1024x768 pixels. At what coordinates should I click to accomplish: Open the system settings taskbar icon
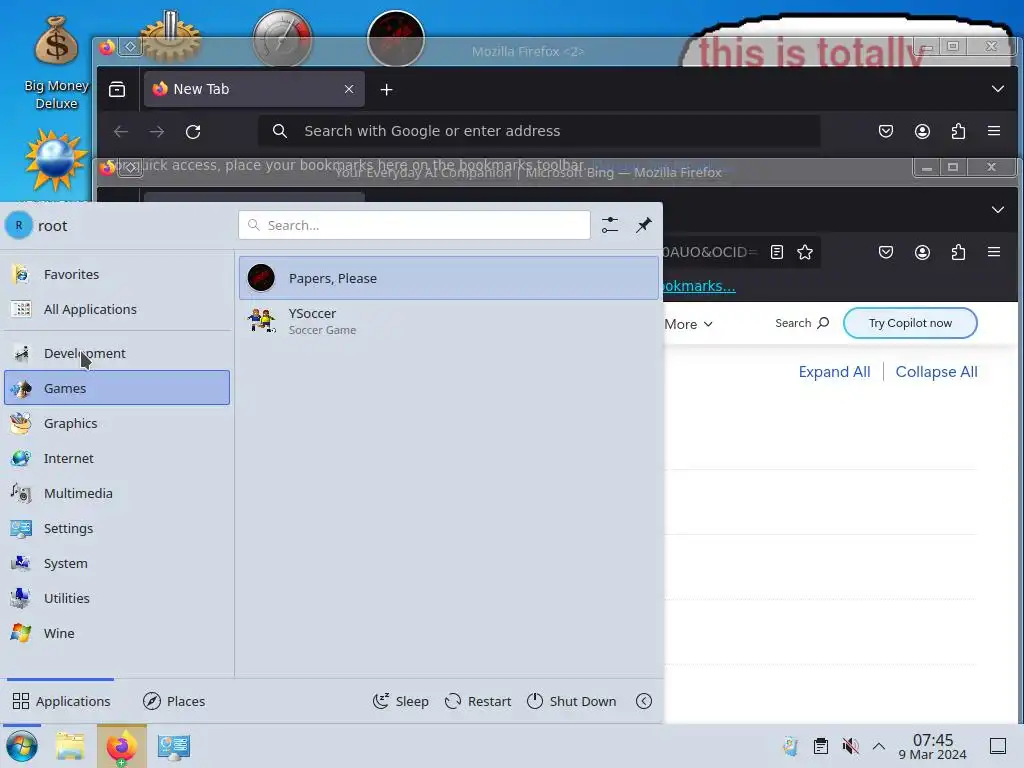(174, 746)
